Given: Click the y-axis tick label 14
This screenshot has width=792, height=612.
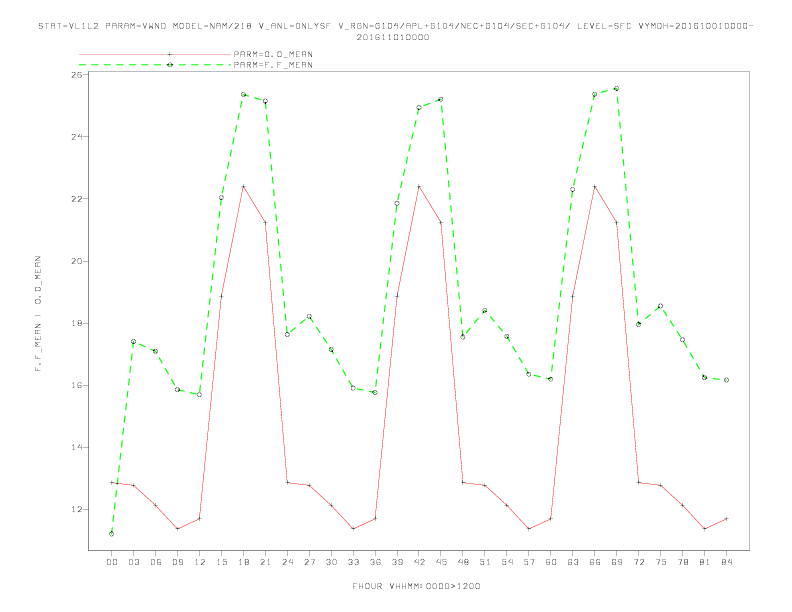Looking at the screenshot, I should [77, 447].
